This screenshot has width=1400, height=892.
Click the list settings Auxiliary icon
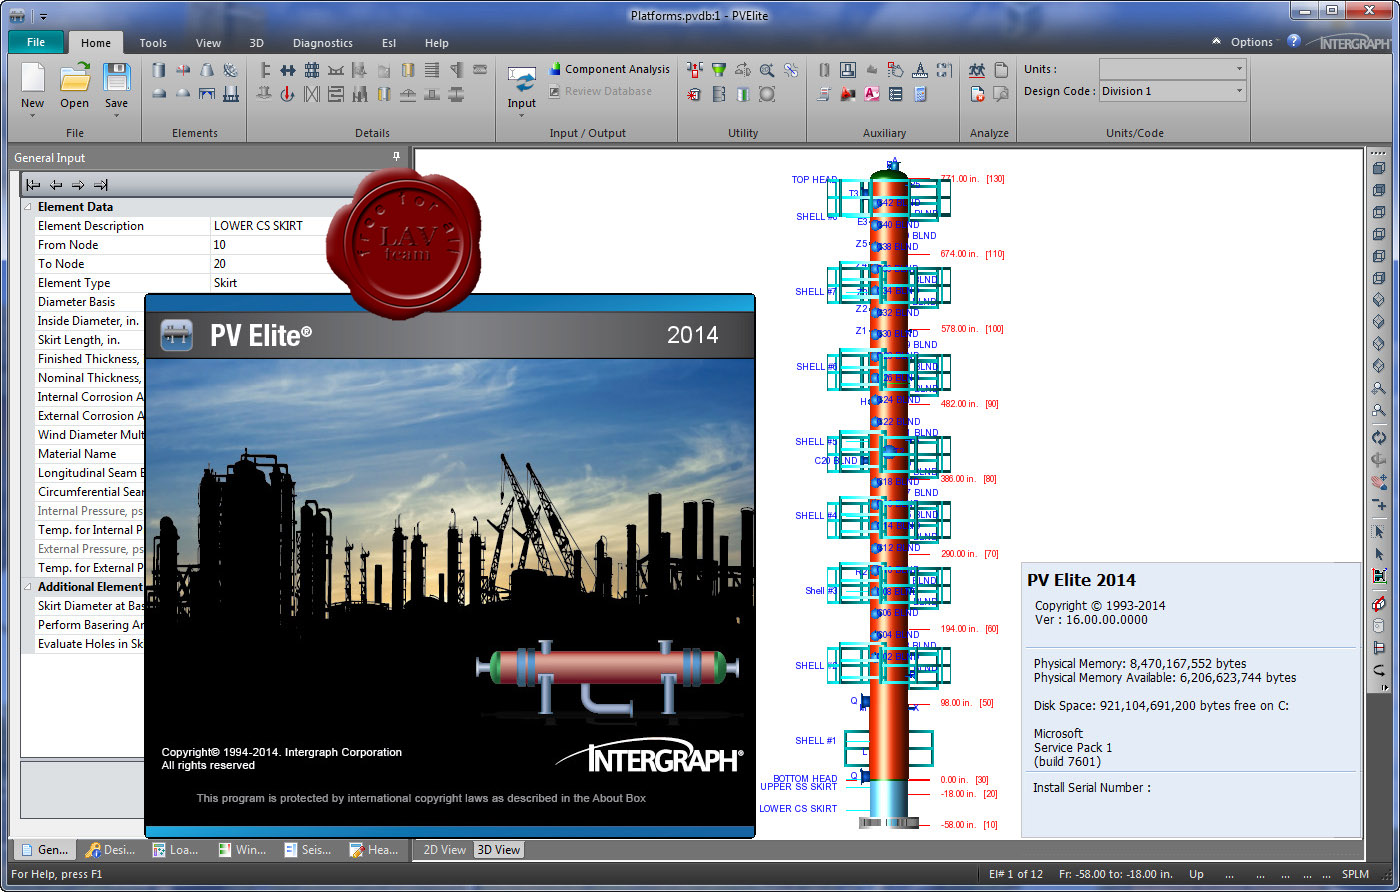[x=895, y=94]
